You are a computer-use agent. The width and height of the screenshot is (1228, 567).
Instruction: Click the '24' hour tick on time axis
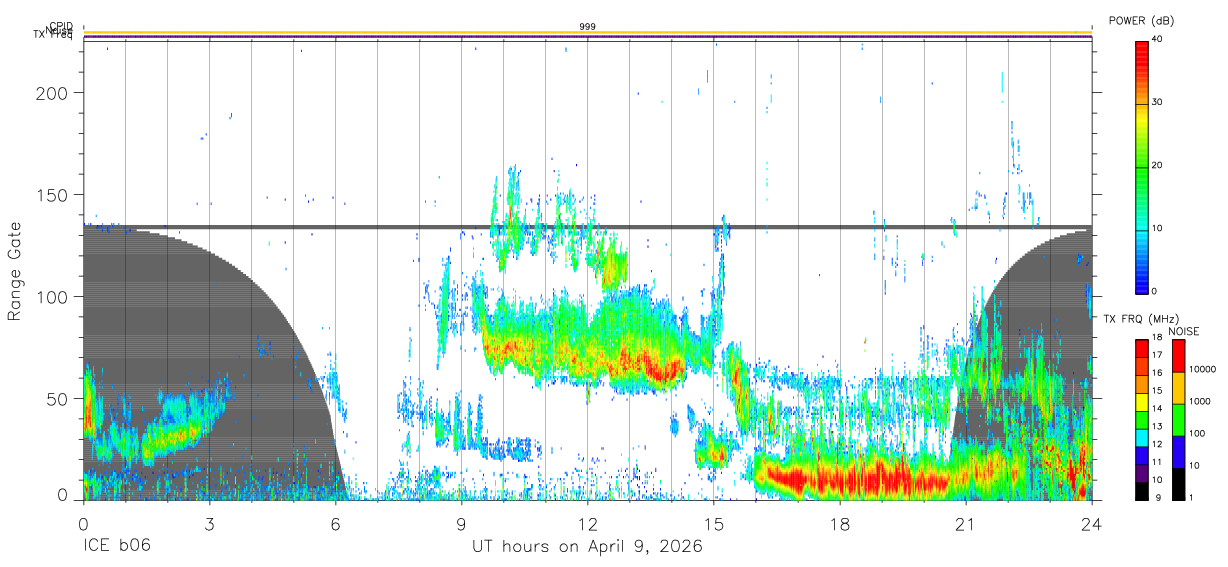point(1092,523)
